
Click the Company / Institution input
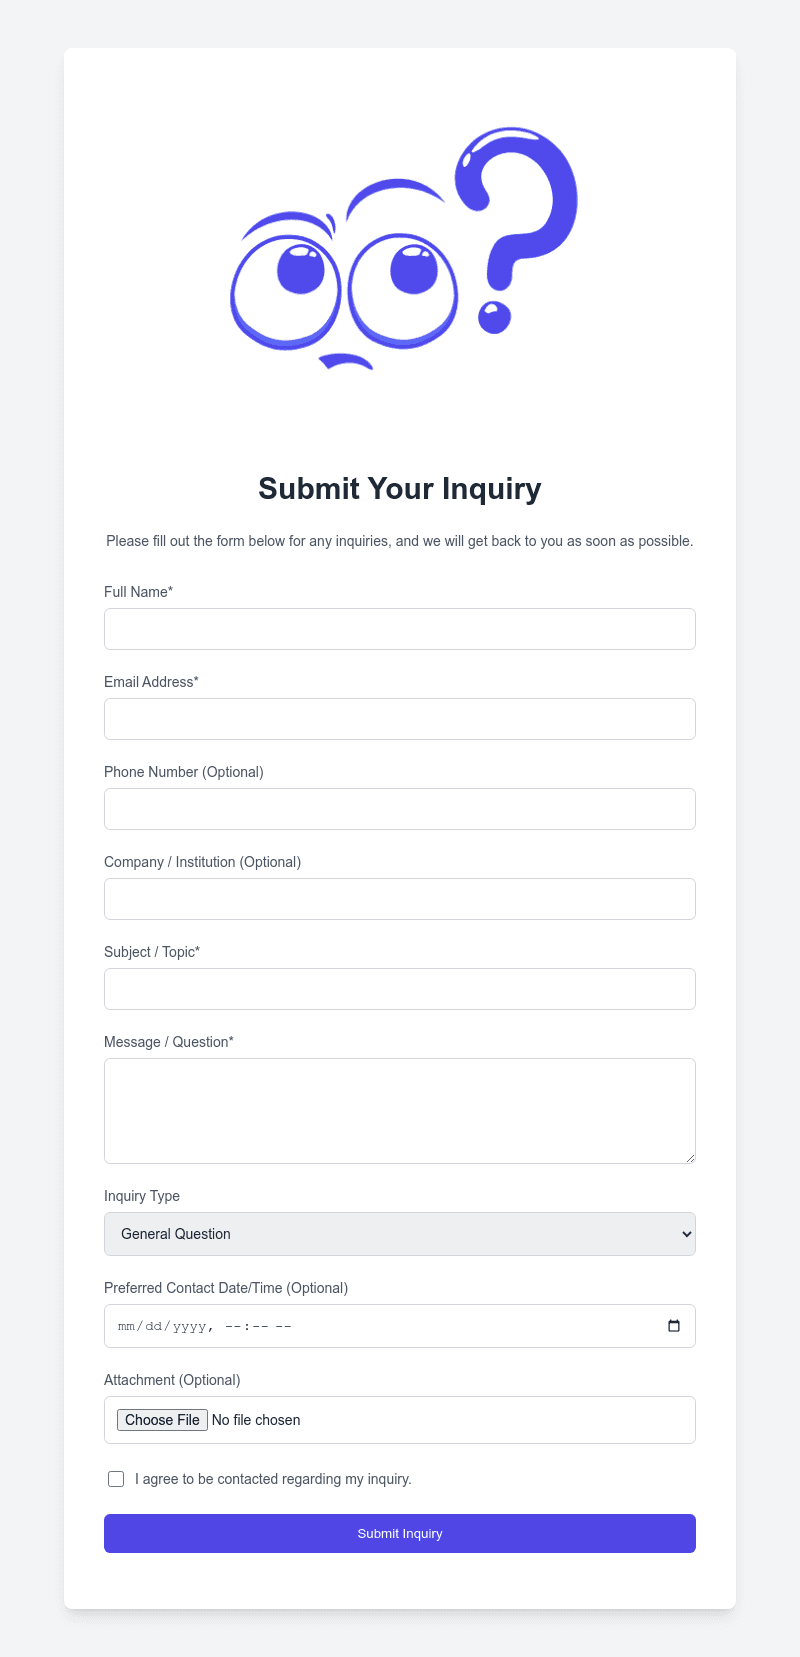coord(400,899)
